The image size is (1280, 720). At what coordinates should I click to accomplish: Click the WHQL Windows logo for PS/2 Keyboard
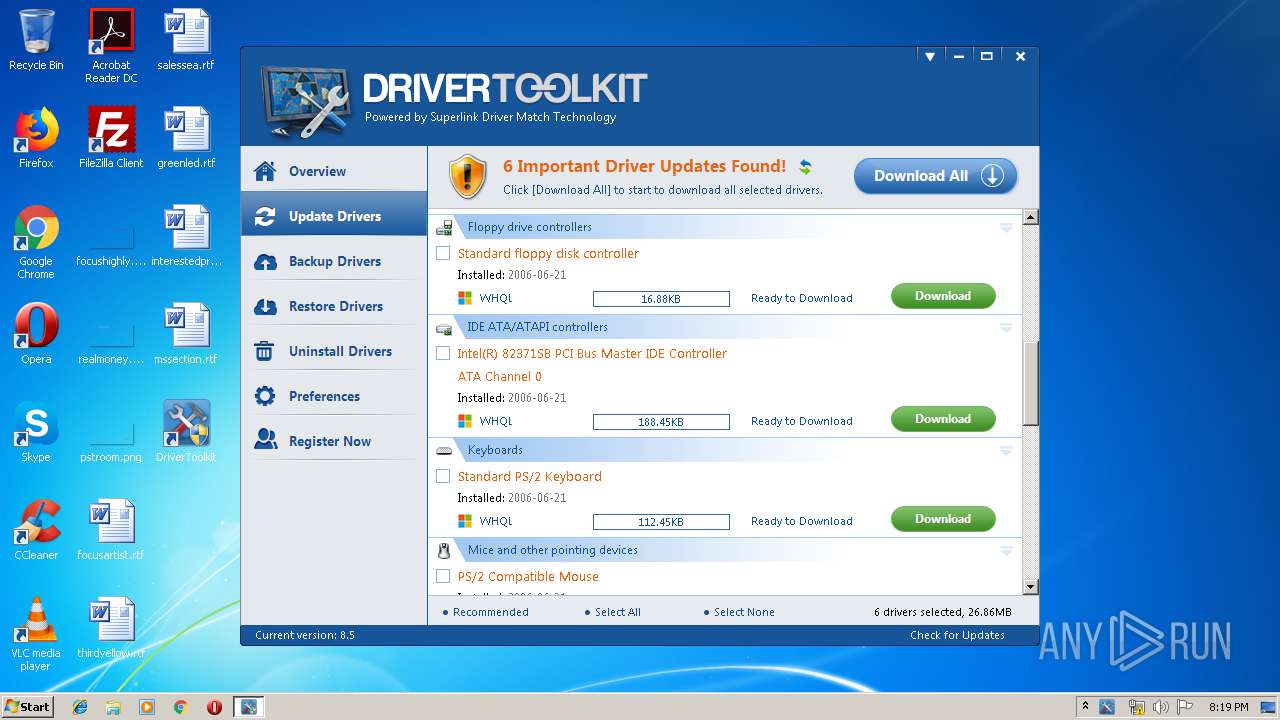465,521
